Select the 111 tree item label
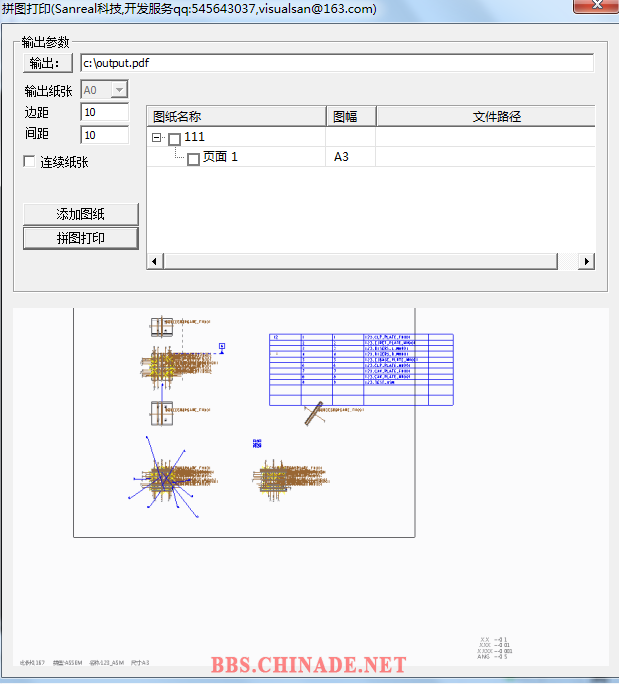This screenshot has height=684, width=619. [x=195, y=137]
